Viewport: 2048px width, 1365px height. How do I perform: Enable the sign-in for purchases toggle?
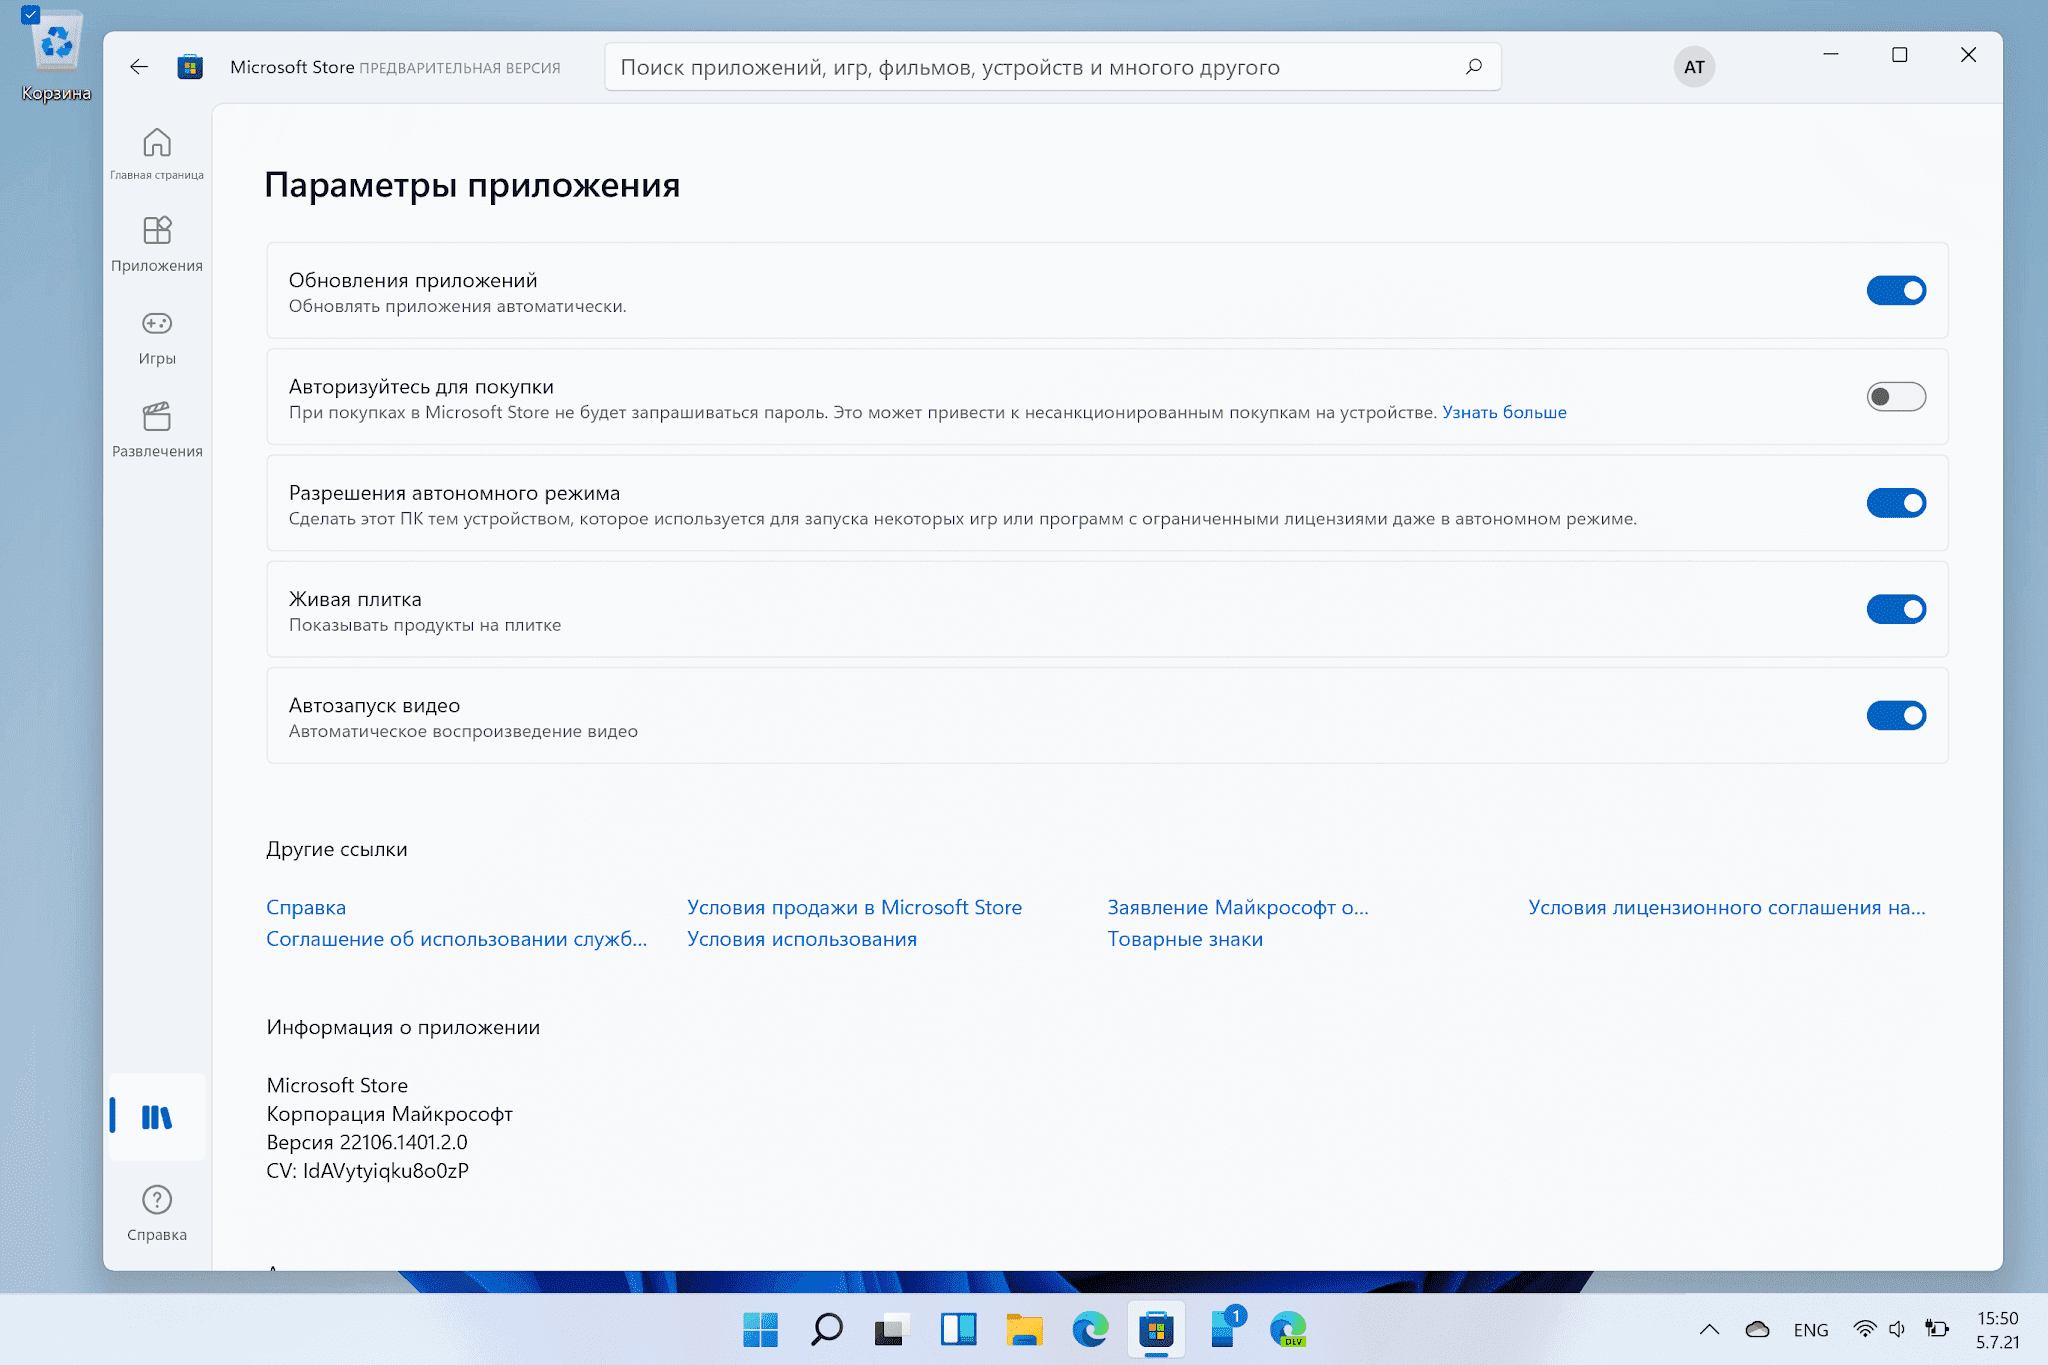tap(1895, 397)
